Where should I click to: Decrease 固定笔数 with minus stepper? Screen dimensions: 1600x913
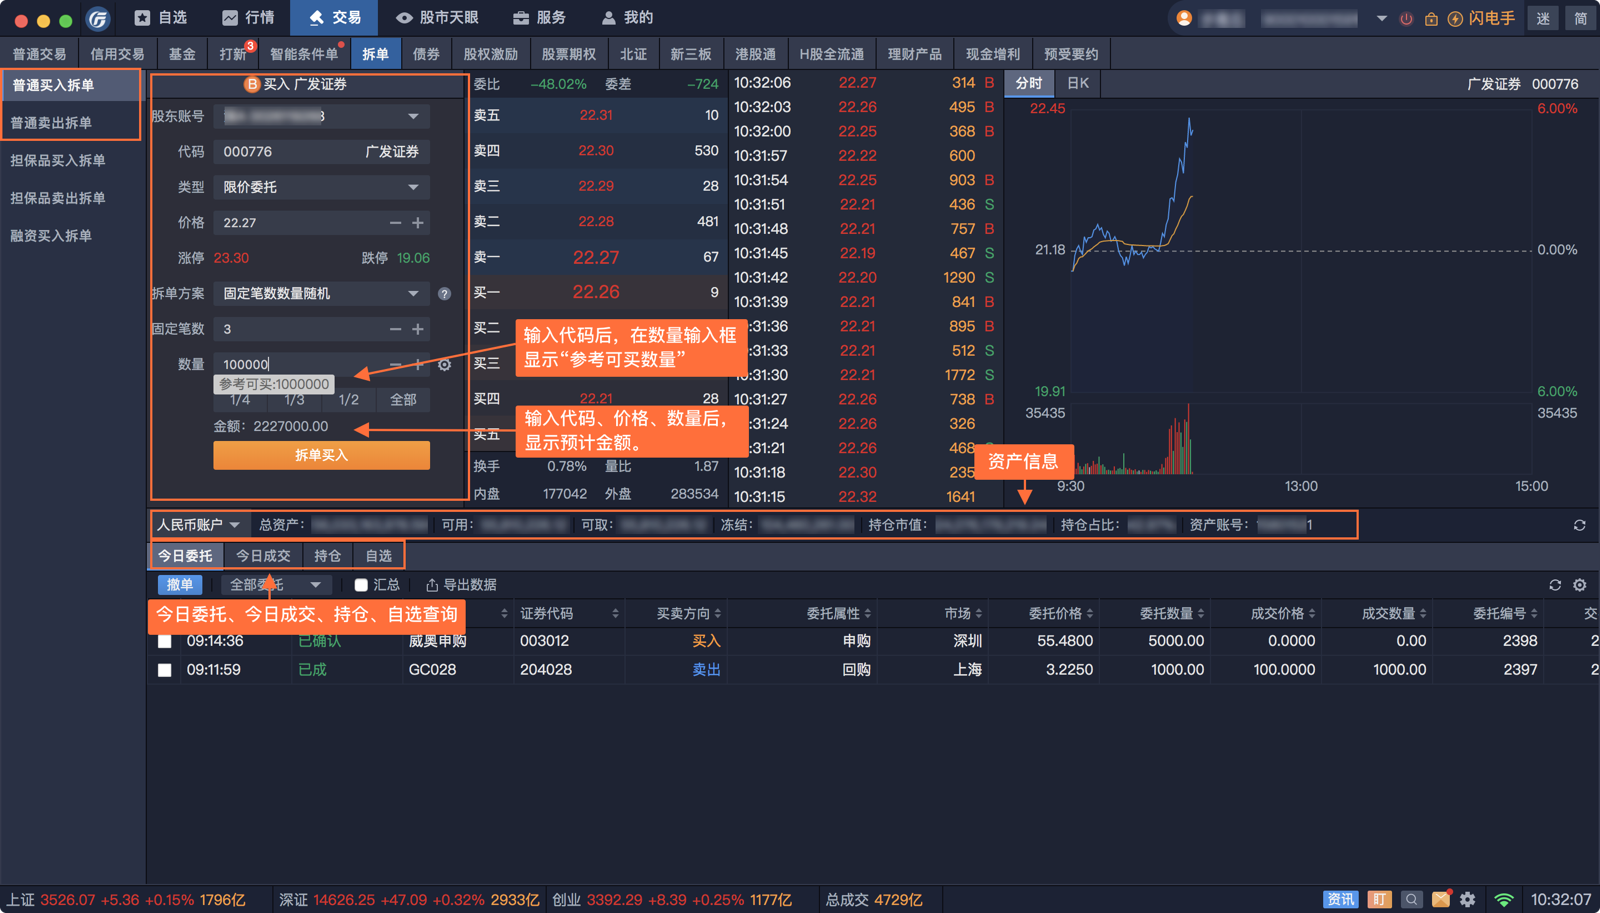tap(395, 329)
